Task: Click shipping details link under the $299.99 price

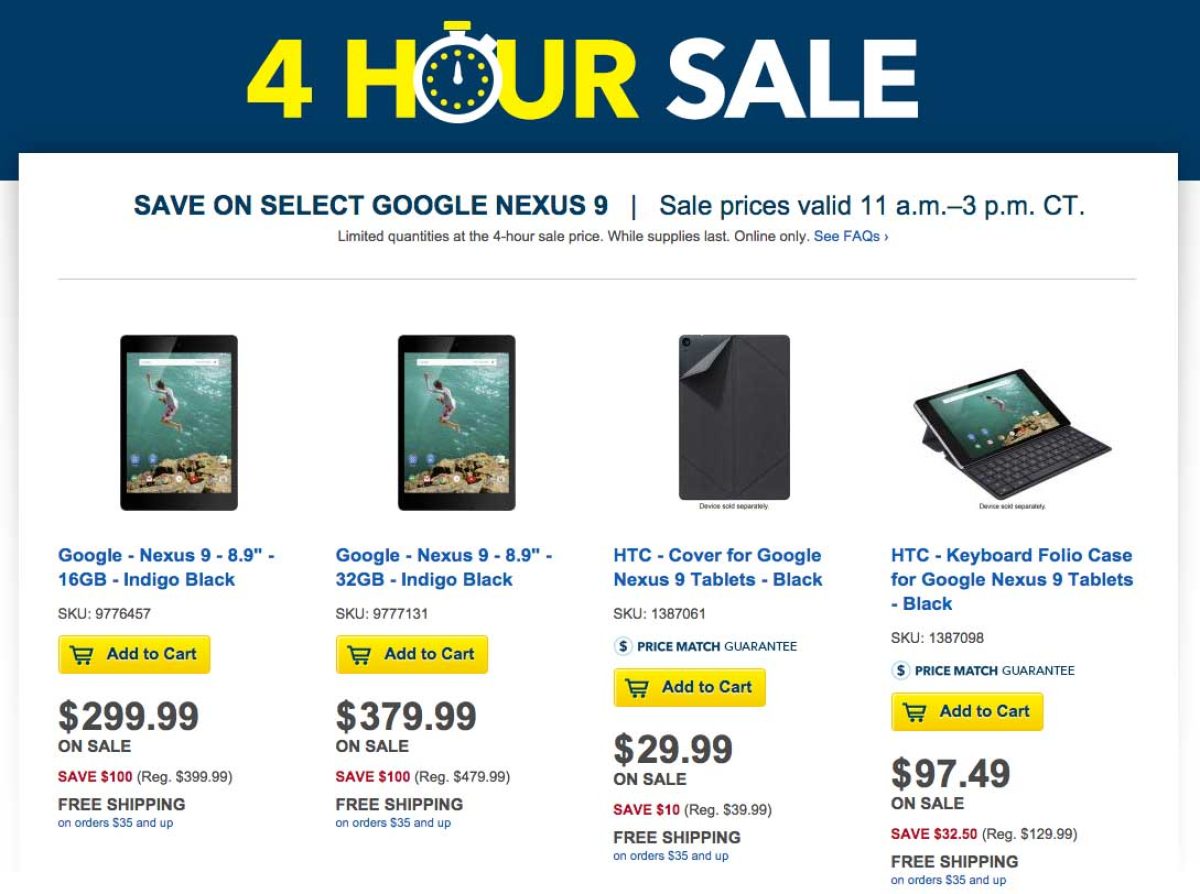Action: pyautogui.click(x=115, y=823)
